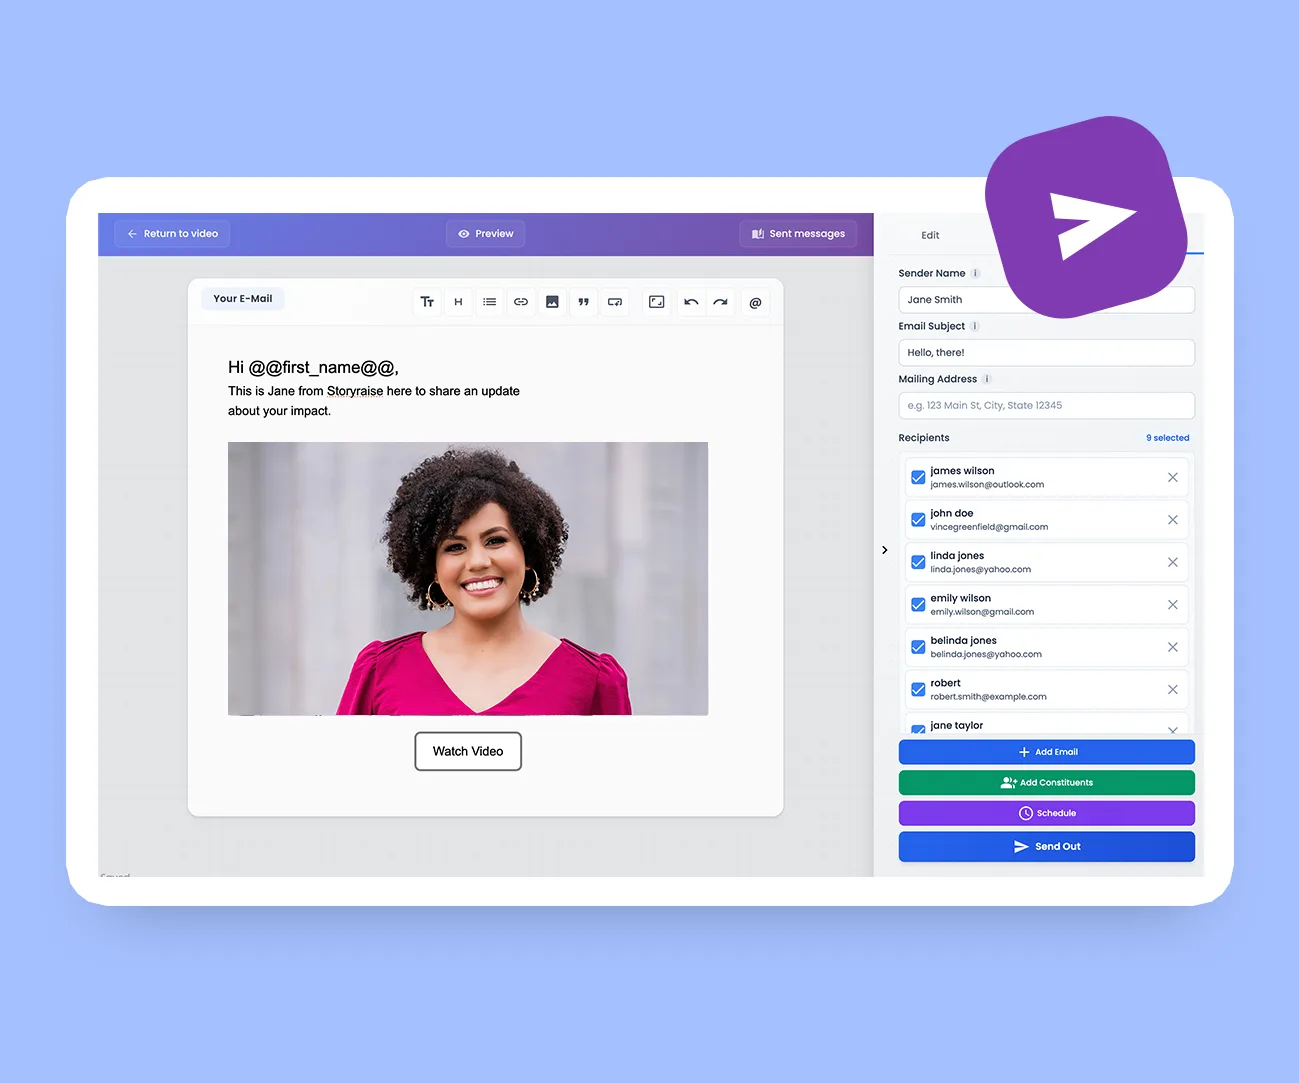The image size is (1299, 1083).
Task: Click the 'Your E-Mail' label
Action: coord(243,299)
